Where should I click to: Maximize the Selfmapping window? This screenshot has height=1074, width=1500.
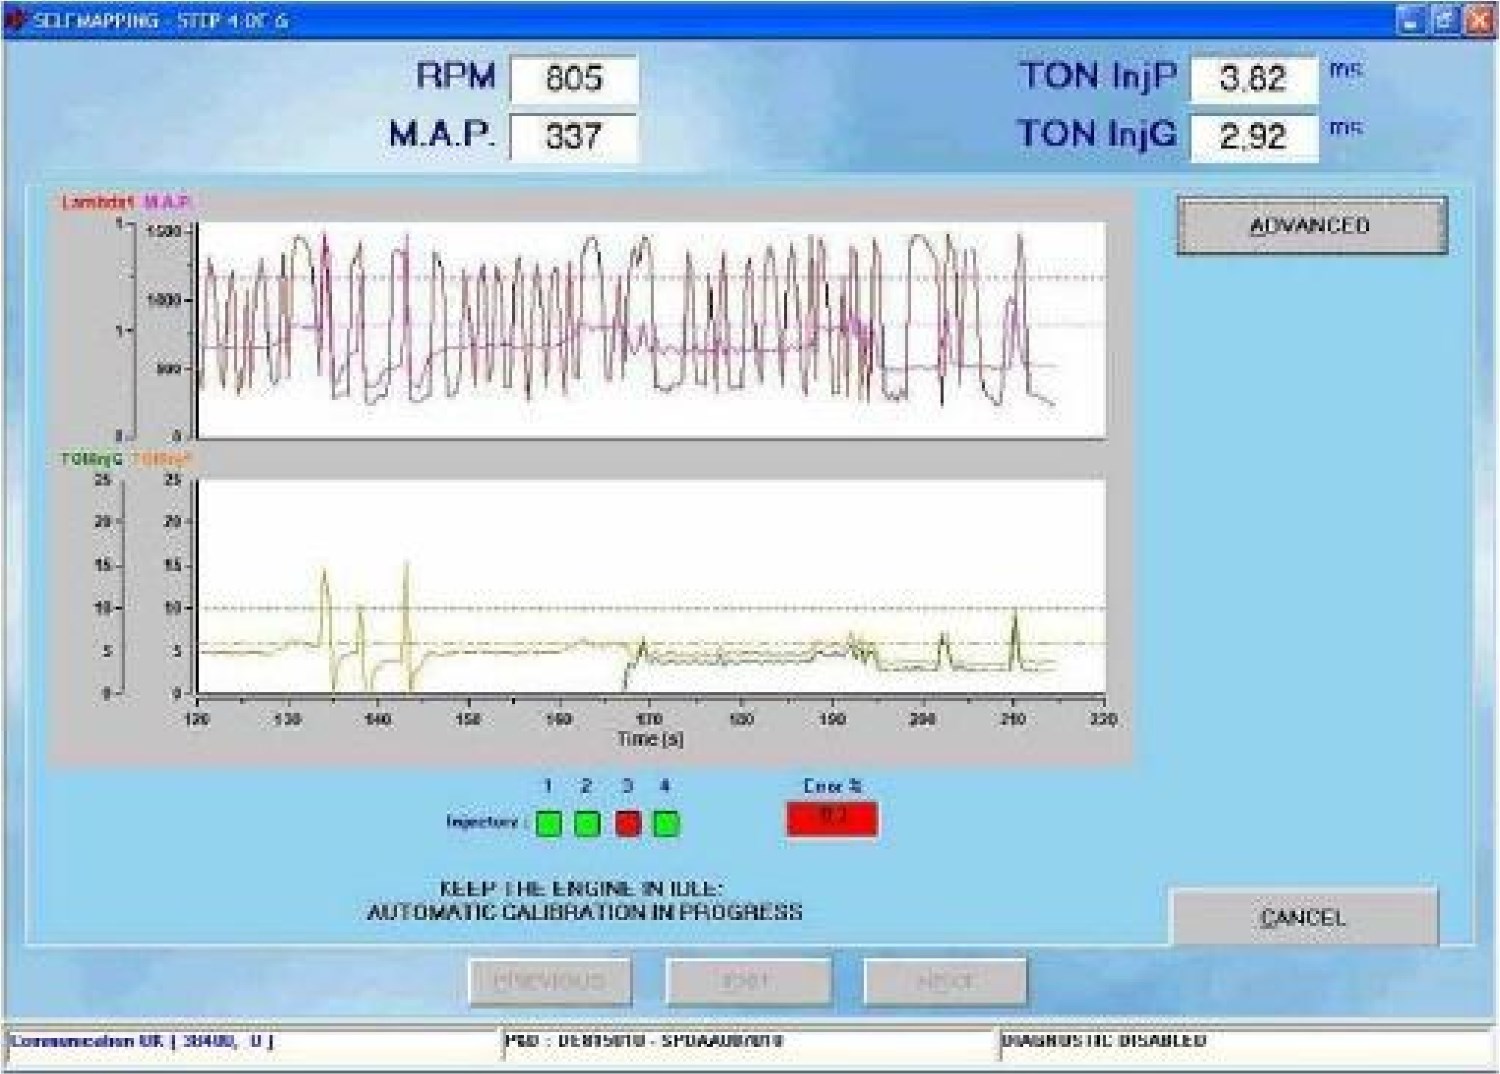point(1445,20)
